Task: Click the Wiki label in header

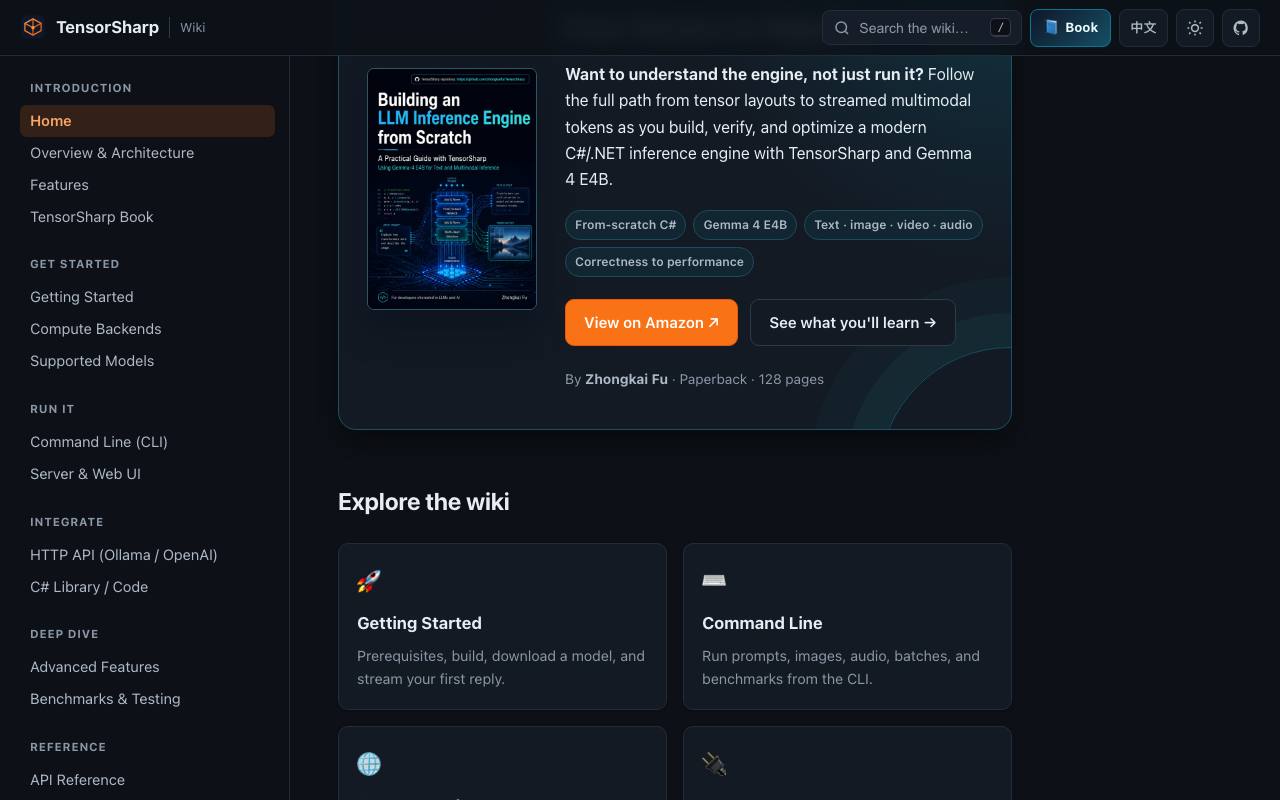Action: tap(193, 28)
